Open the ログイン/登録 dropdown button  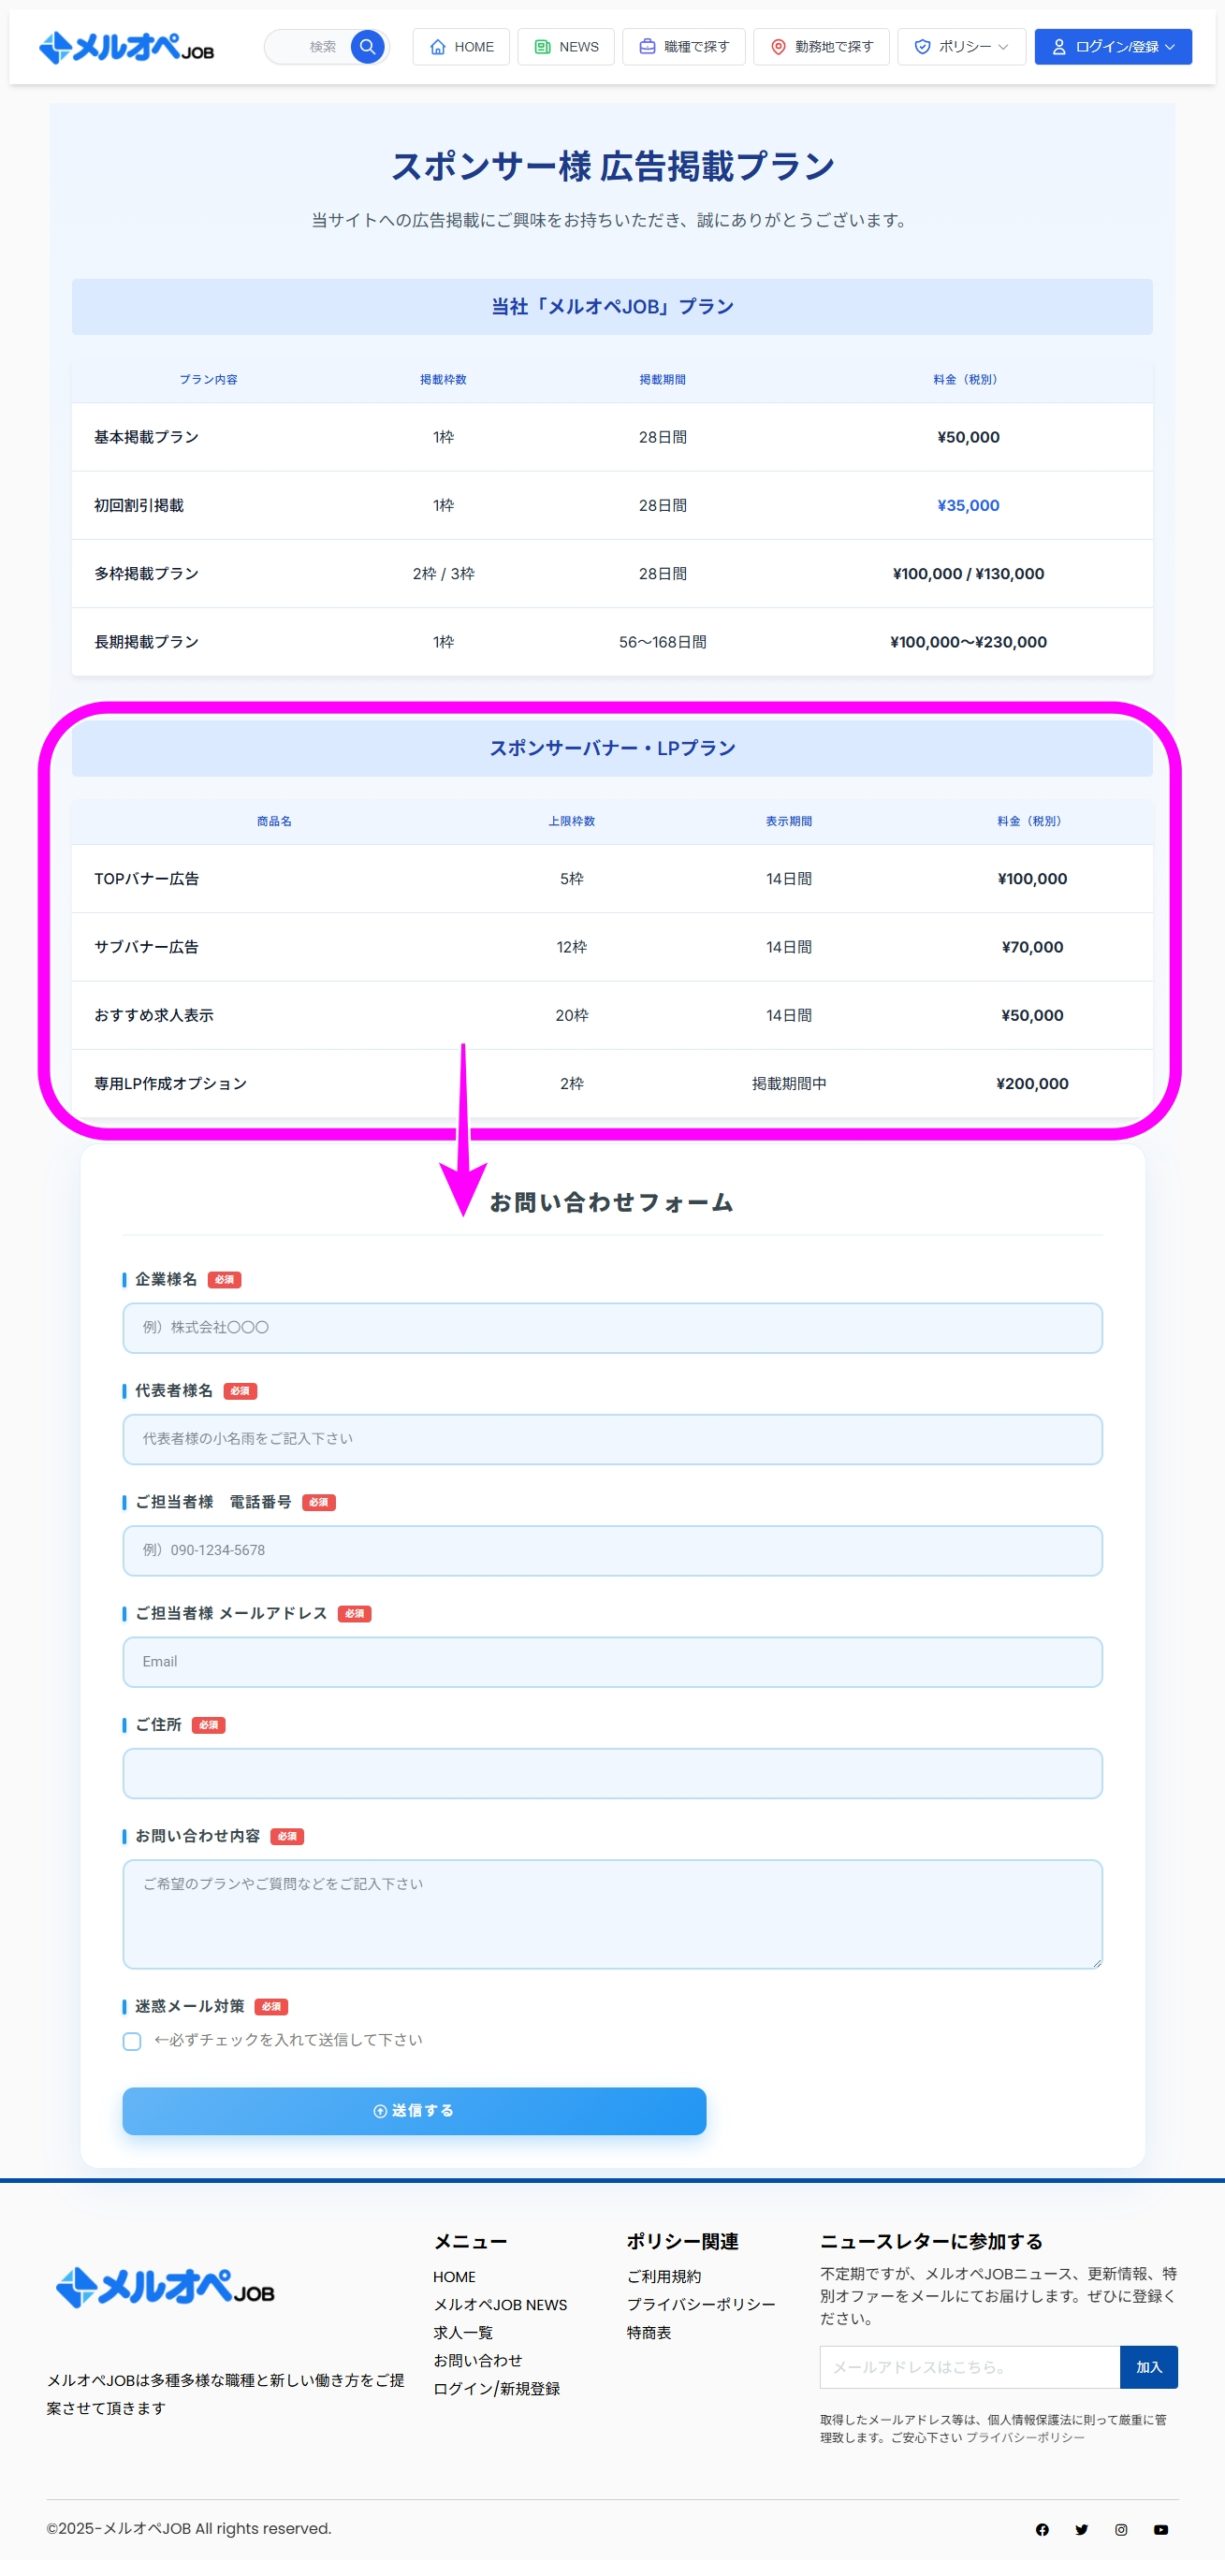click(x=1113, y=47)
